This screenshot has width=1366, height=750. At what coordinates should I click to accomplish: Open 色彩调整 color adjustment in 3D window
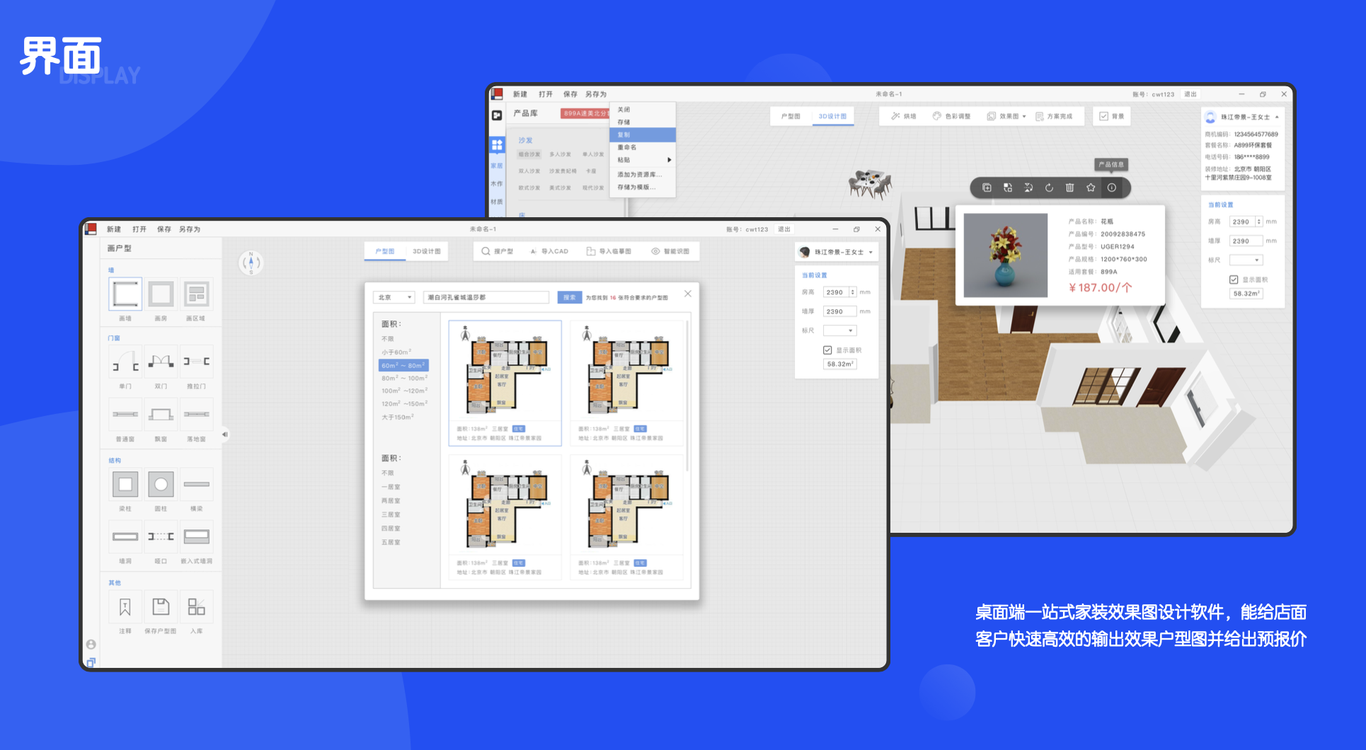(951, 116)
